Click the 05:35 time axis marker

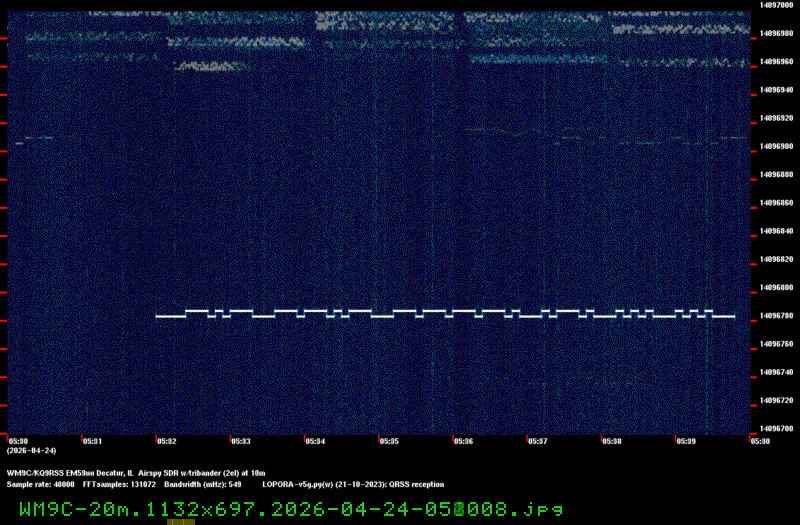pyautogui.click(x=389, y=440)
